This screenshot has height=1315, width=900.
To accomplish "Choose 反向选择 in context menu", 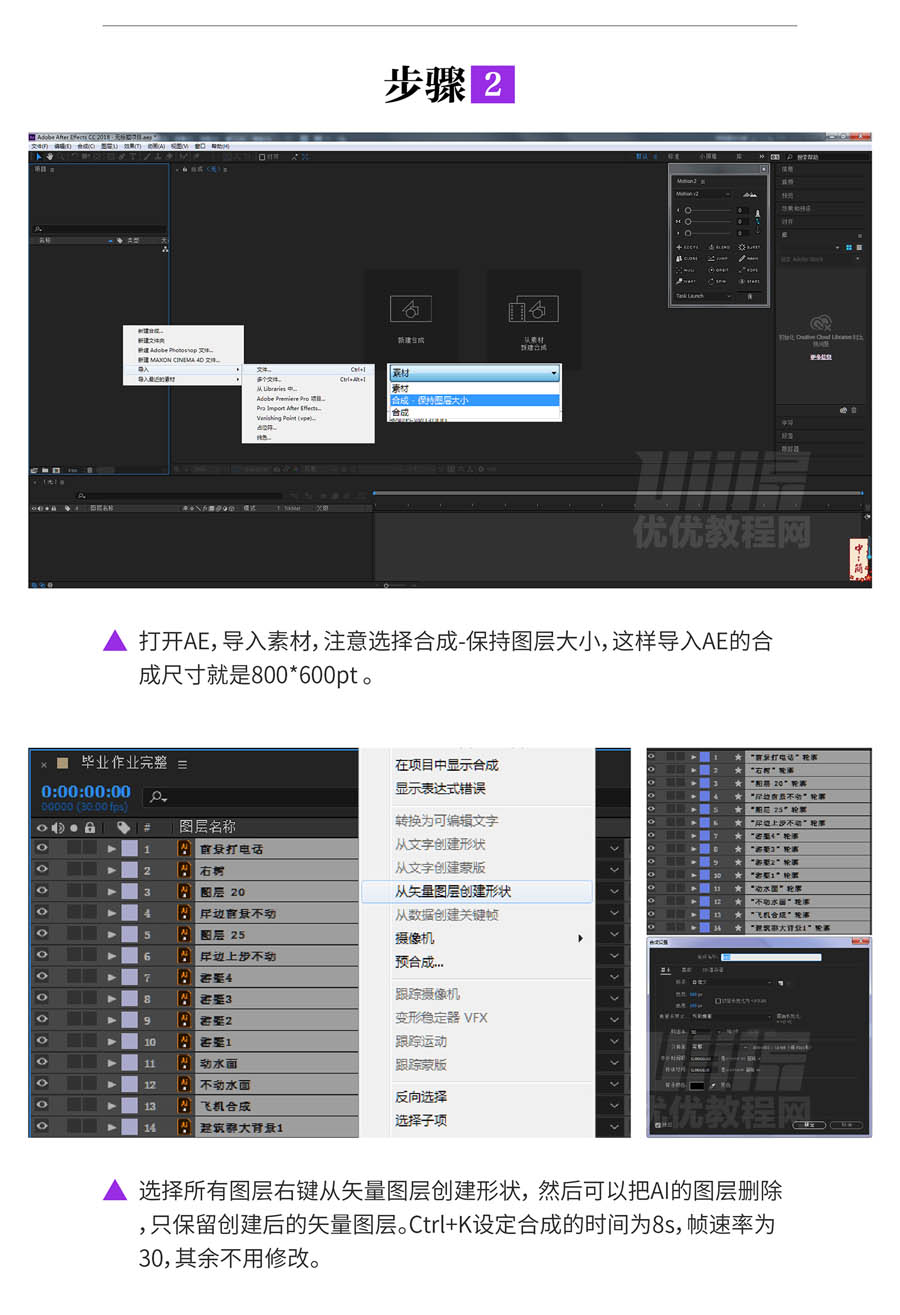I will coord(421,1097).
